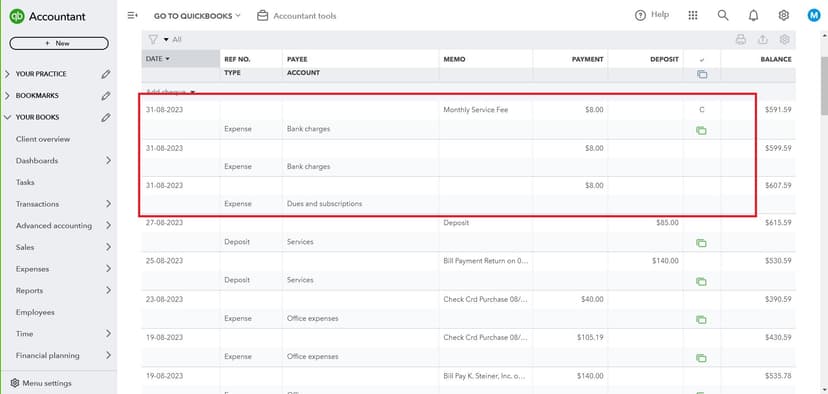Viewport: 828px width, 394px height.
Task: Expand the Transactions submenu
Action: 108,204
